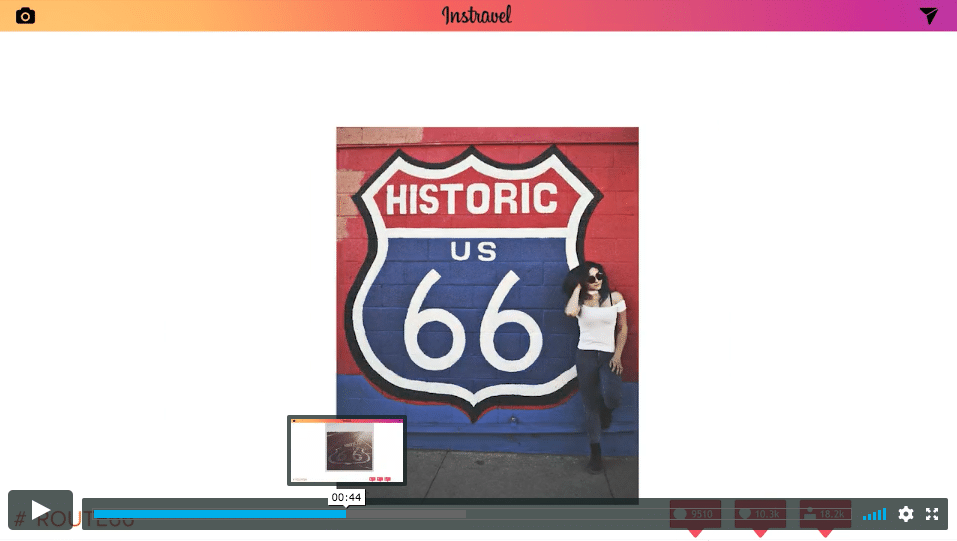Screen dimensions: 957x541
Task: Click the heart icon beside 10.3k
Action: click(744, 514)
